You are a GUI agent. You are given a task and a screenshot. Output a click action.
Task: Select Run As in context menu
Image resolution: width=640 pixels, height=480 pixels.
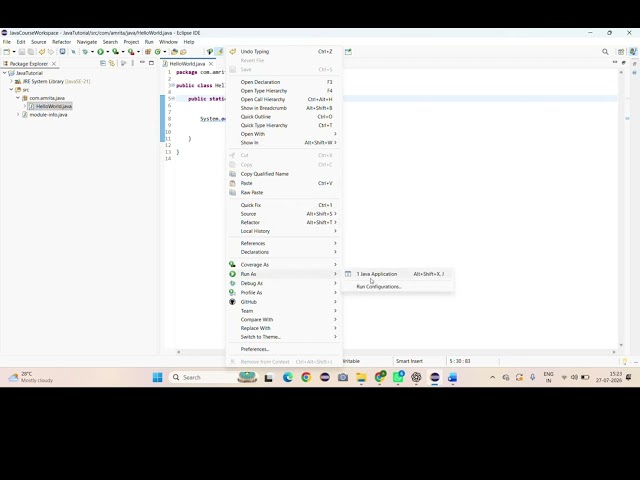click(284, 274)
